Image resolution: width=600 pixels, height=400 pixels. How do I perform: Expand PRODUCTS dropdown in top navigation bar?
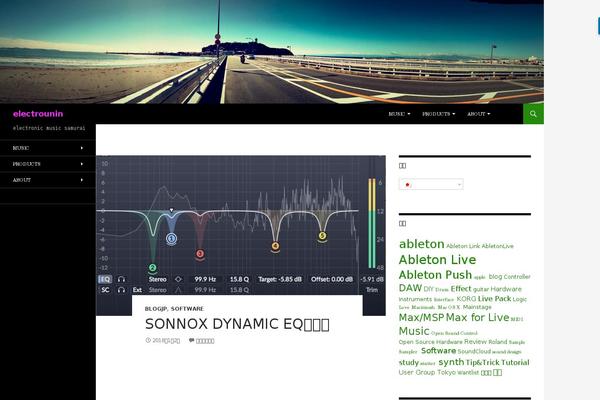point(439,114)
